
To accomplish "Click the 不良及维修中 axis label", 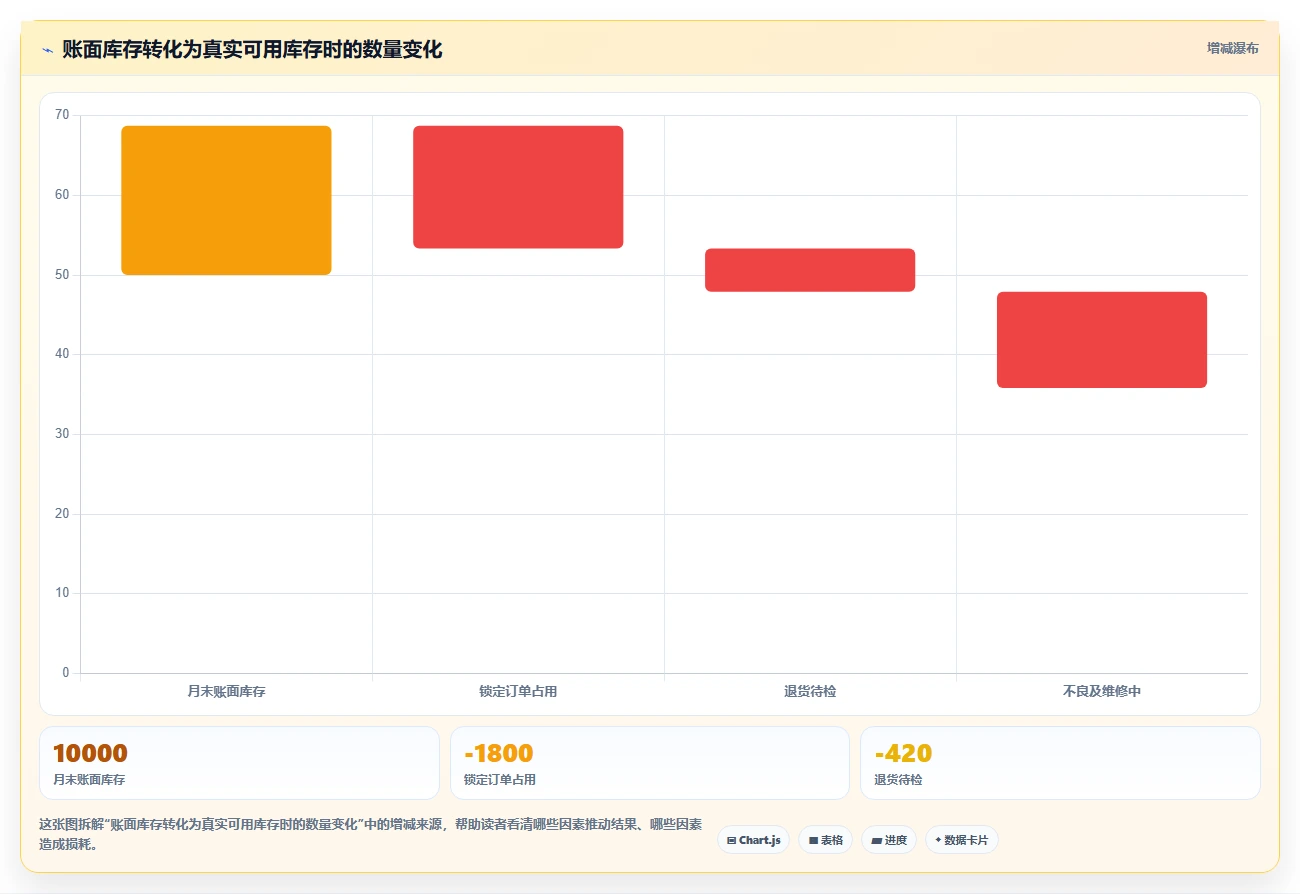I will [1102, 691].
